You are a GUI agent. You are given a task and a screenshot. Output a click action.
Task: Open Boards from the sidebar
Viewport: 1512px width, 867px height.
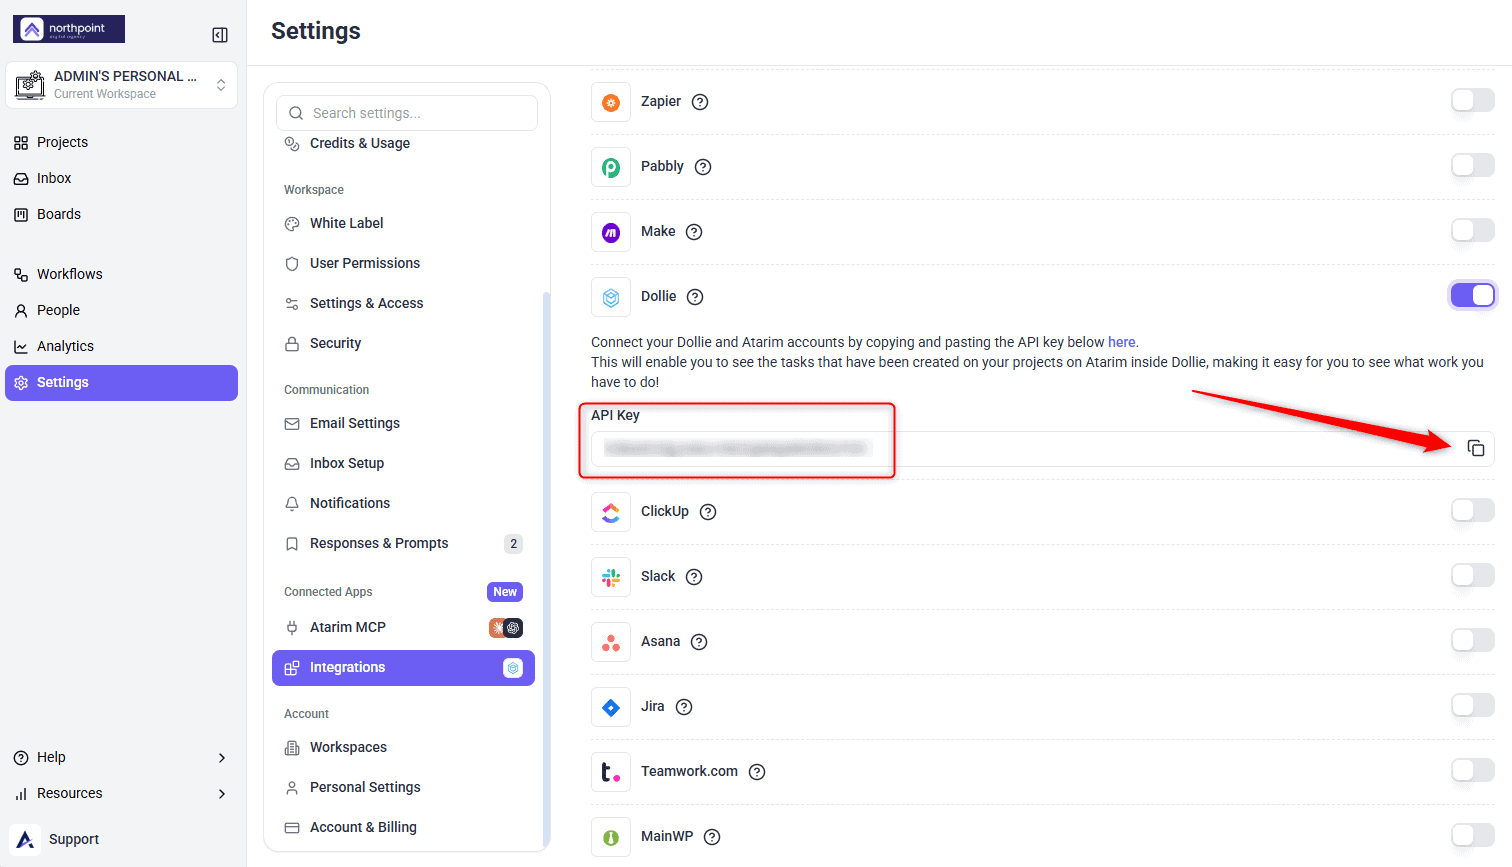[x=121, y=214]
